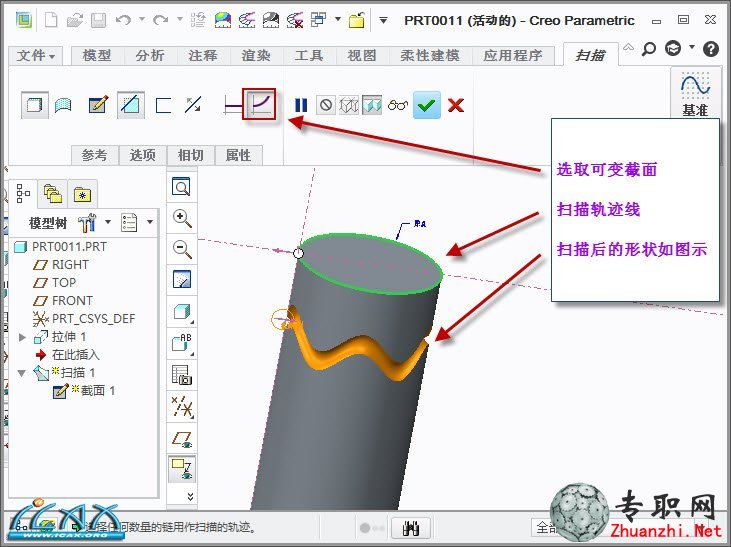Undo the last action
731x547 pixels.
tap(123, 21)
